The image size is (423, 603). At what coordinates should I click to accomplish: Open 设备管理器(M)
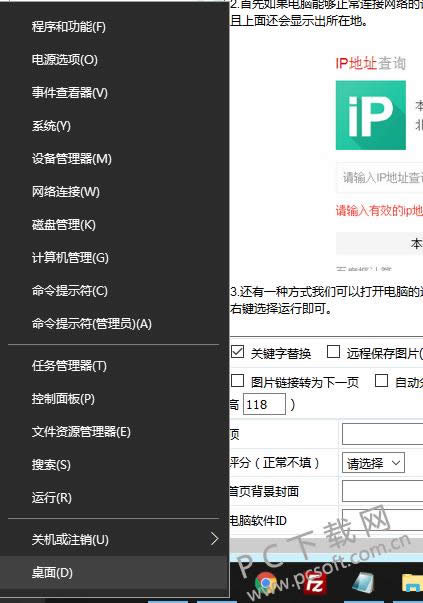(x=115, y=159)
